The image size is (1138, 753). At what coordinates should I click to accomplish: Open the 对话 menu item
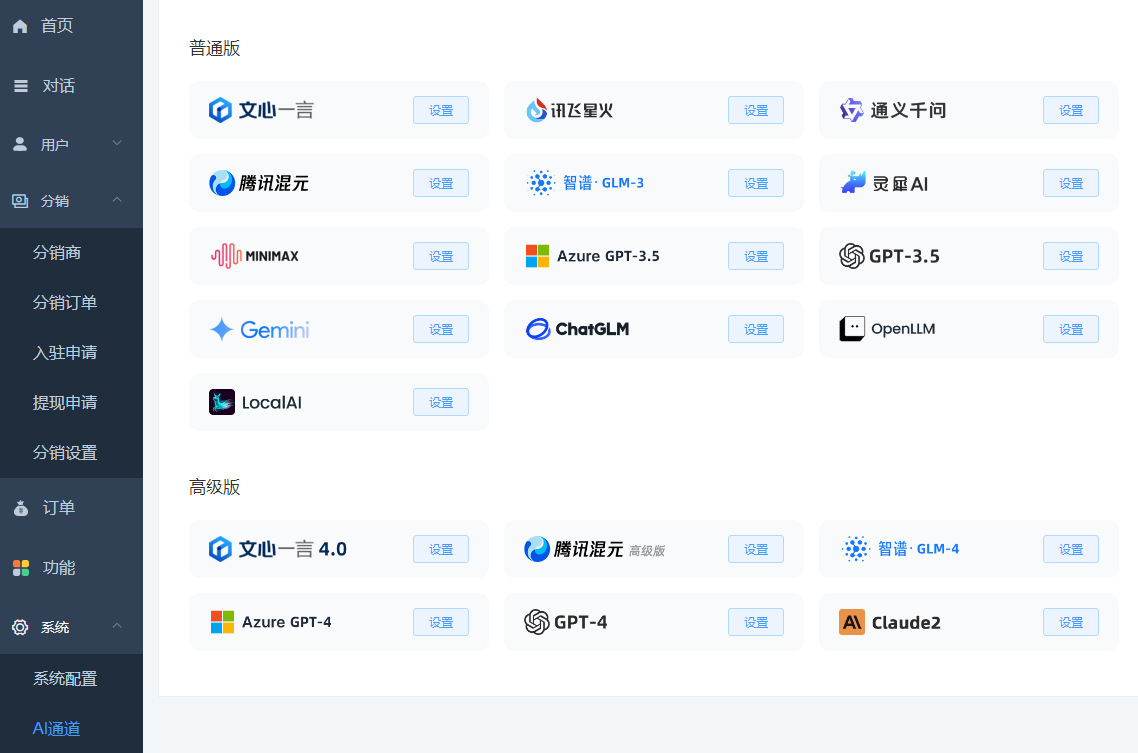tap(71, 86)
